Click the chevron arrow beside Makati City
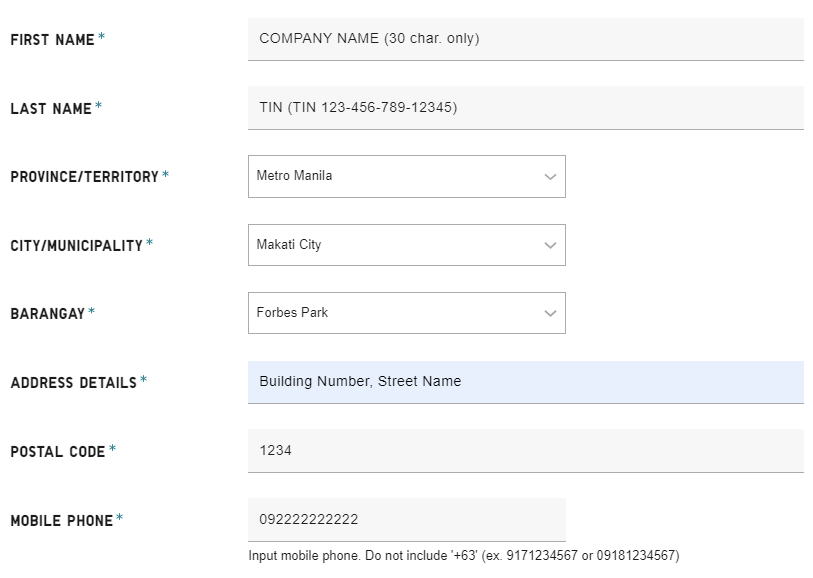Screen dimensions: 813x578 [550, 245]
